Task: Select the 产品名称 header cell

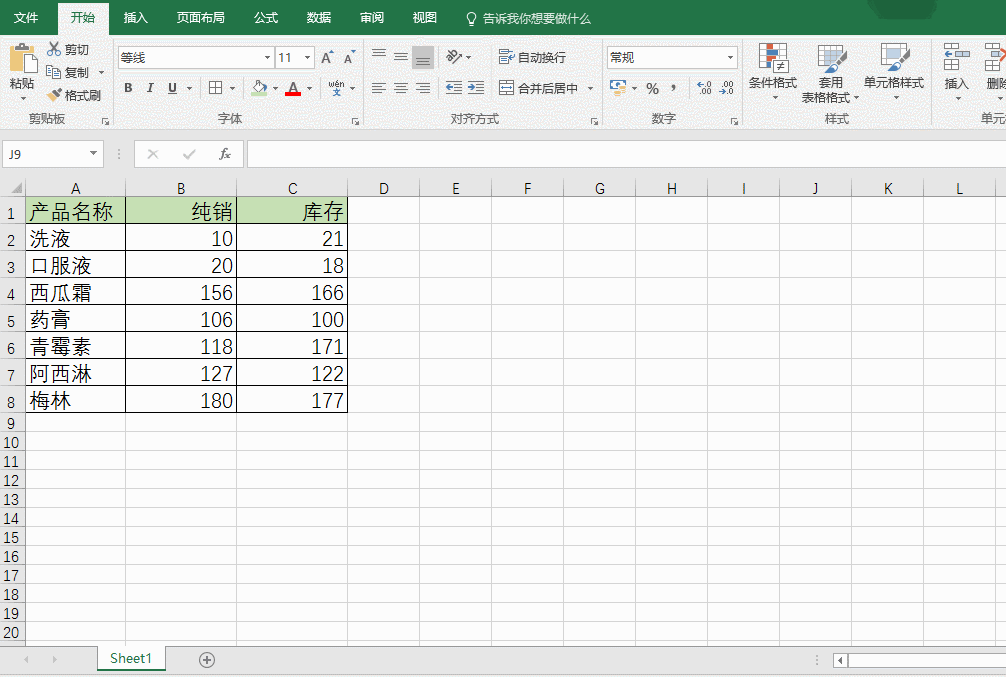Action: [x=76, y=211]
